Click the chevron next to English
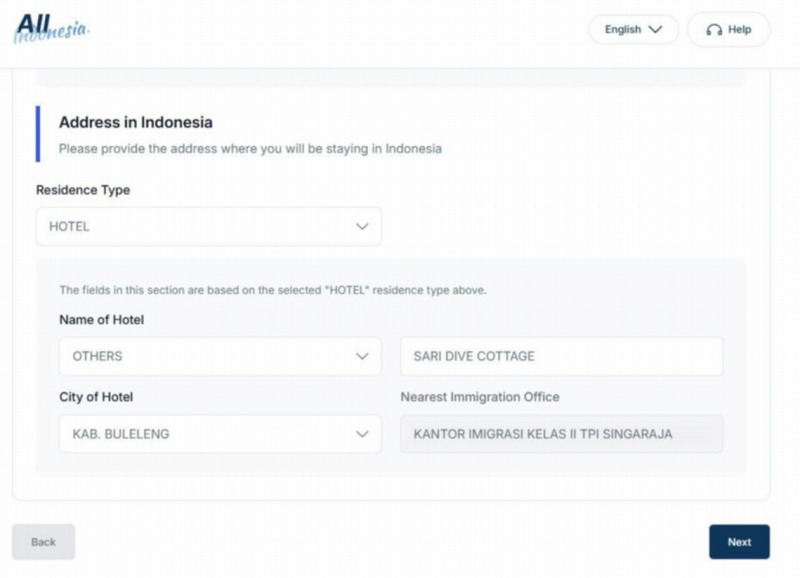The width and height of the screenshot is (800, 578). 656,30
